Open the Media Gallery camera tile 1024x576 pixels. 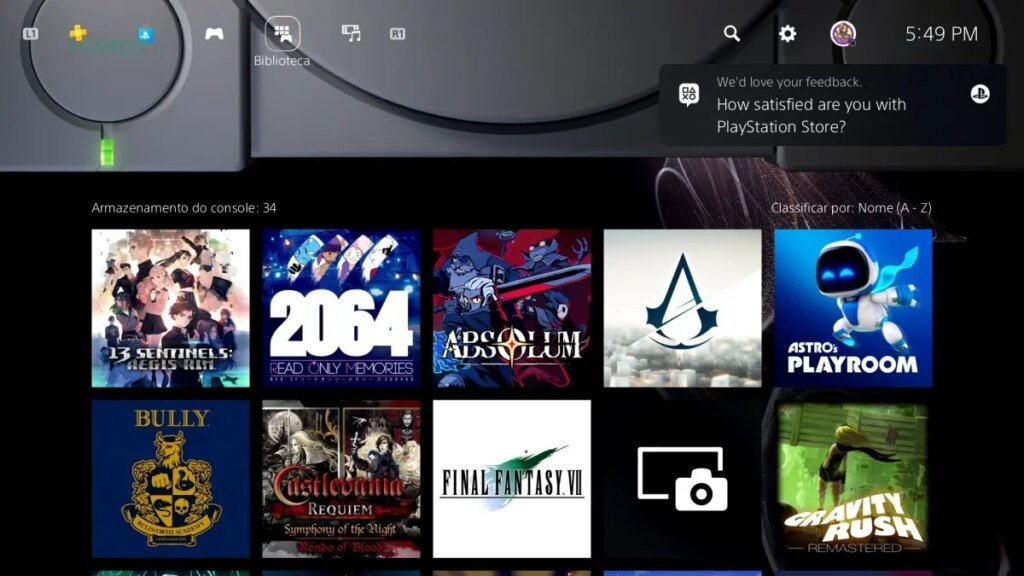tap(683, 479)
